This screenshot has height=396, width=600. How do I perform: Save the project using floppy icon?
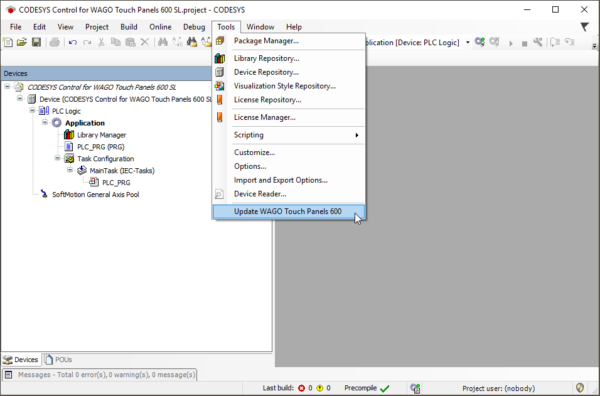point(36,42)
